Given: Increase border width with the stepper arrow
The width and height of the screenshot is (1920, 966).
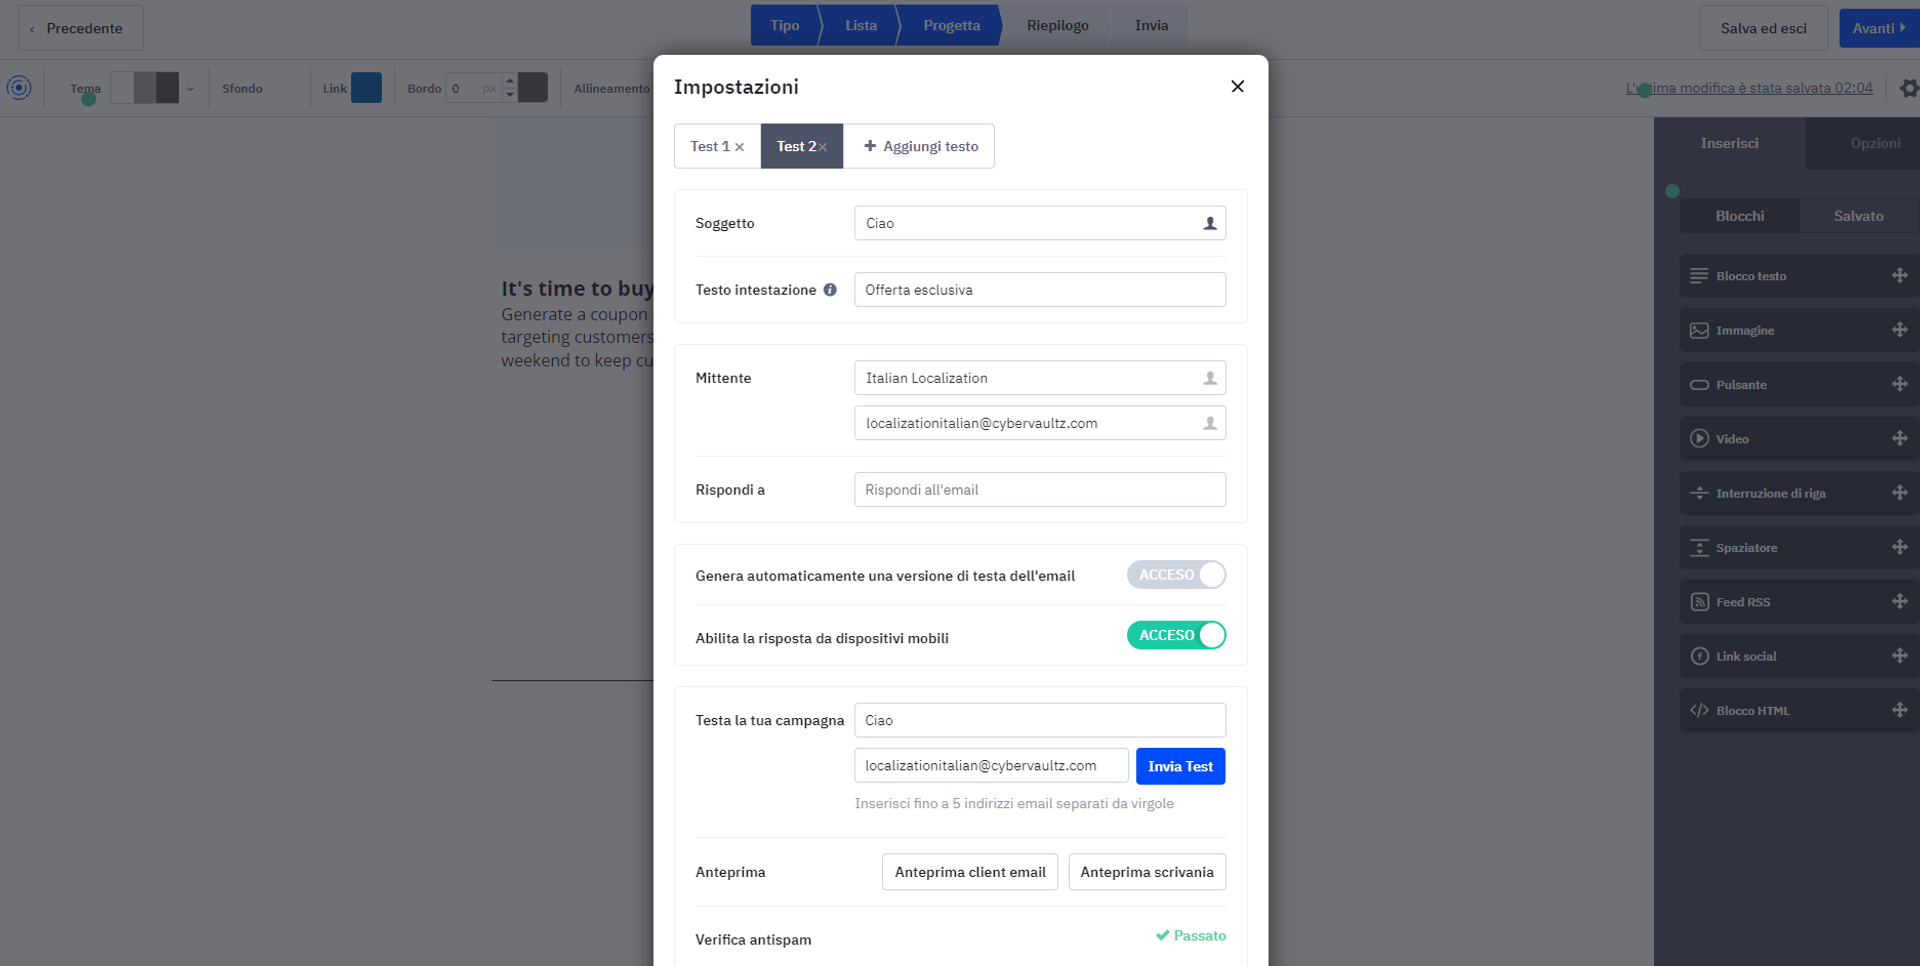Looking at the screenshot, I should coord(510,80).
